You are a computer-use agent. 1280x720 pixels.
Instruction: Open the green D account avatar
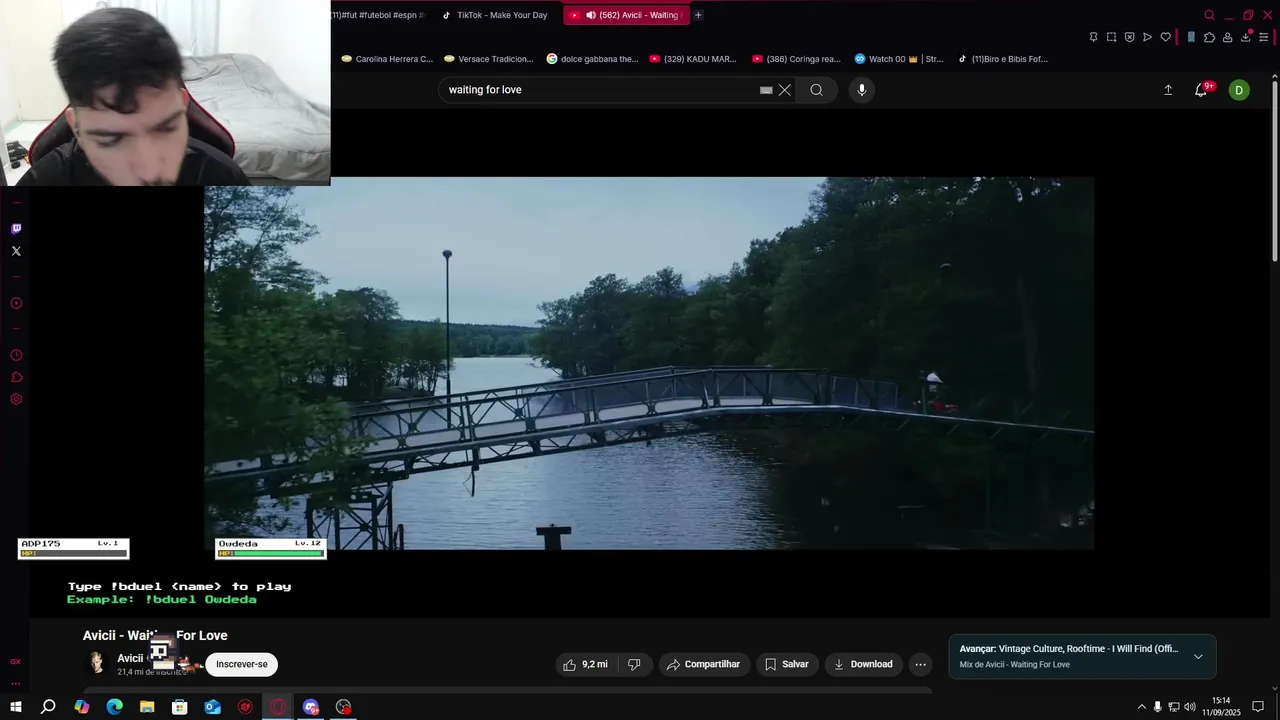(x=1239, y=90)
